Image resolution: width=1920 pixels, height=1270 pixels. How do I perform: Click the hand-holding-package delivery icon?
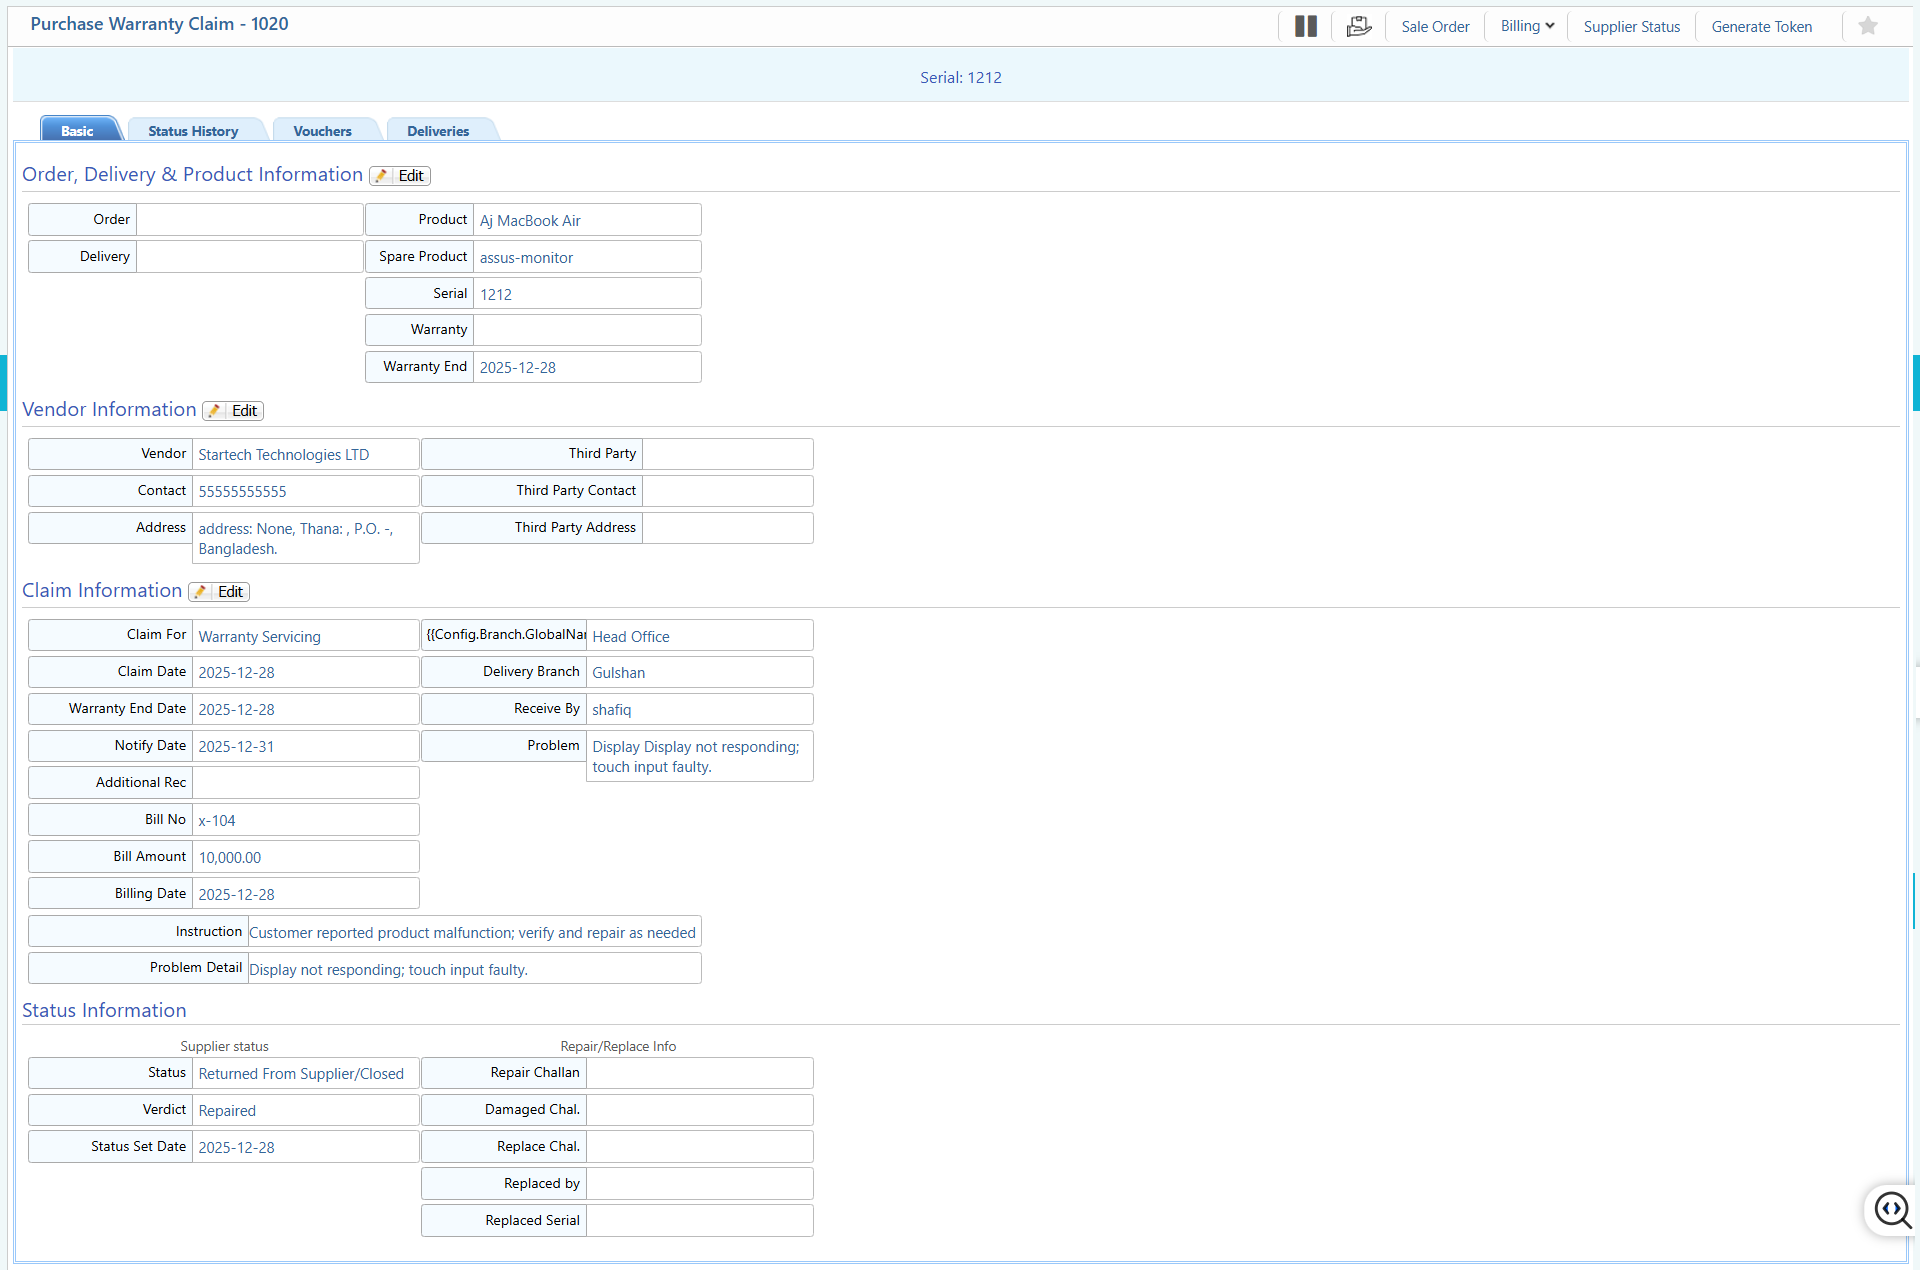[1358, 27]
